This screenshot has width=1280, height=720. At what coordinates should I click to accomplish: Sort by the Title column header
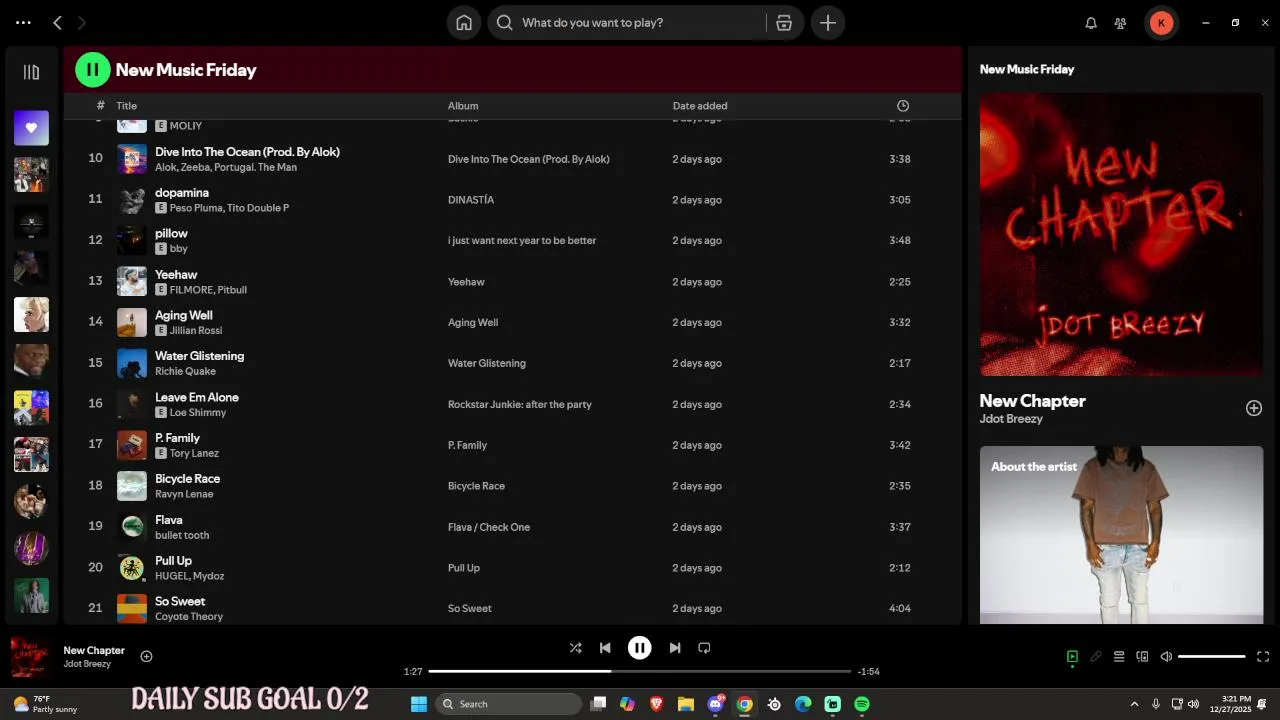126,106
